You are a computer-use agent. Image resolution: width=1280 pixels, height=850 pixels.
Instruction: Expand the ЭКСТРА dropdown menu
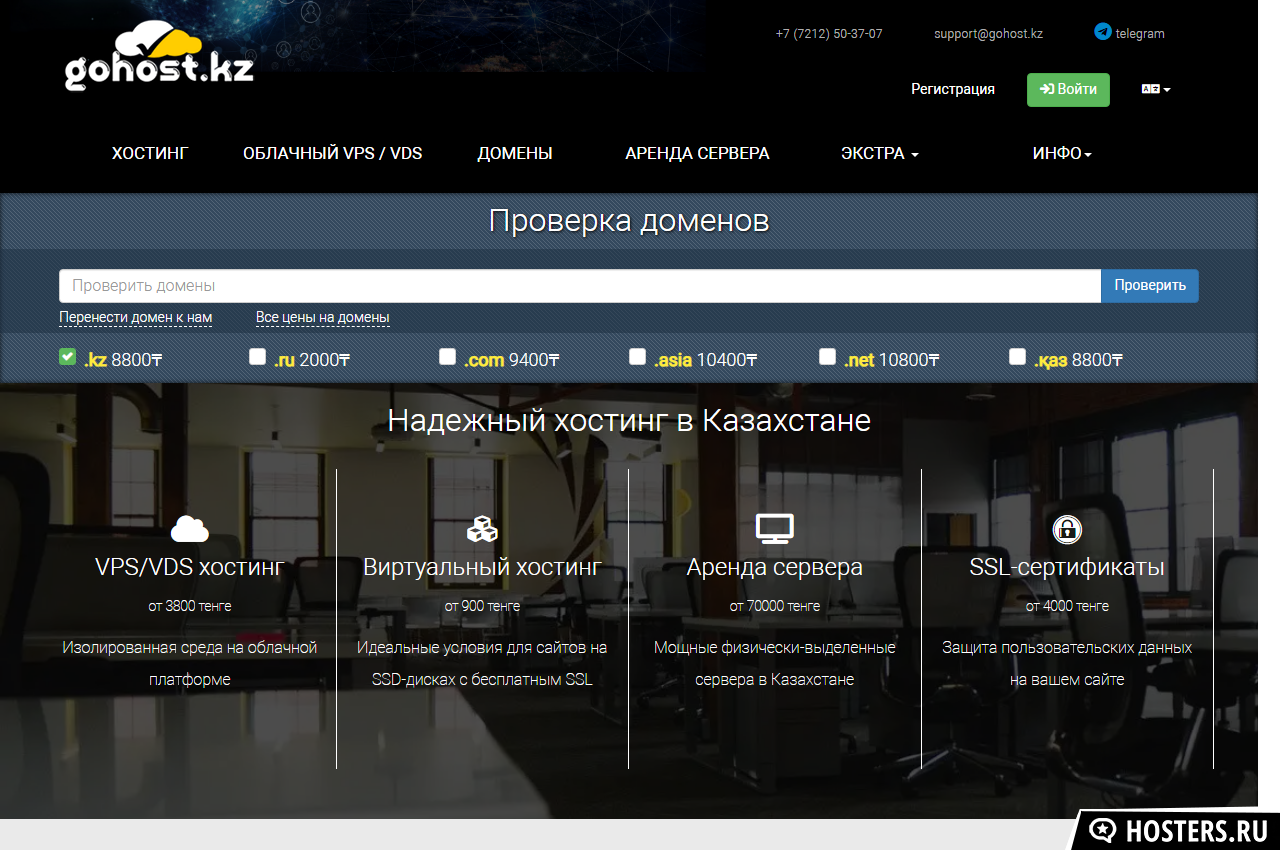pyautogui.click(x=879, y=153)
